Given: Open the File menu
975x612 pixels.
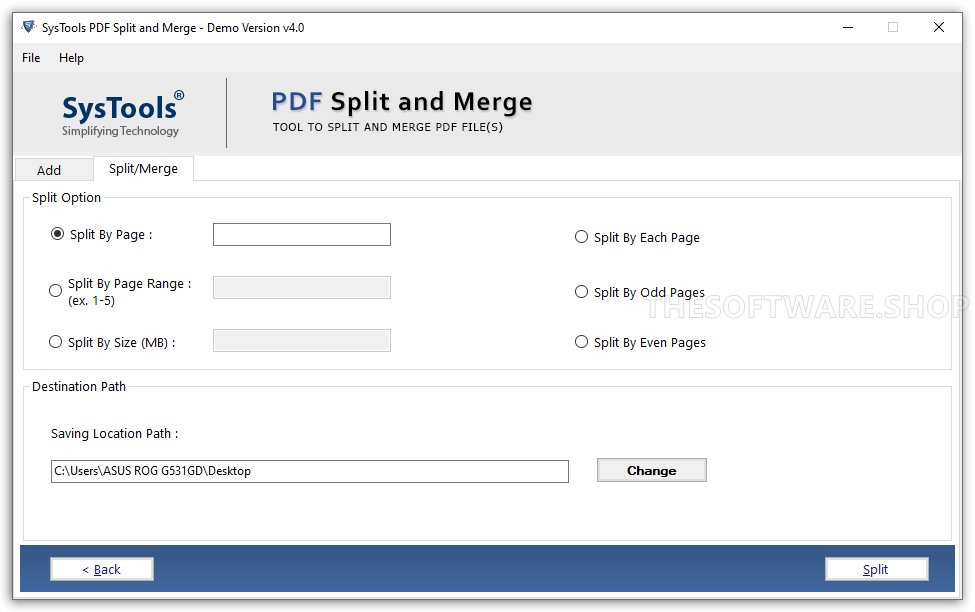Looking at the screenshot, I should coord(30,58).
